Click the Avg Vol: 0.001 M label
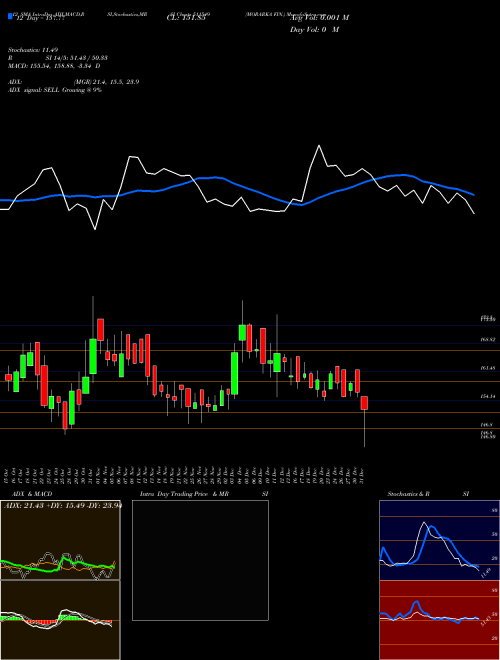The width and height of the screenshot is (500, 660). tap(320, 17)
